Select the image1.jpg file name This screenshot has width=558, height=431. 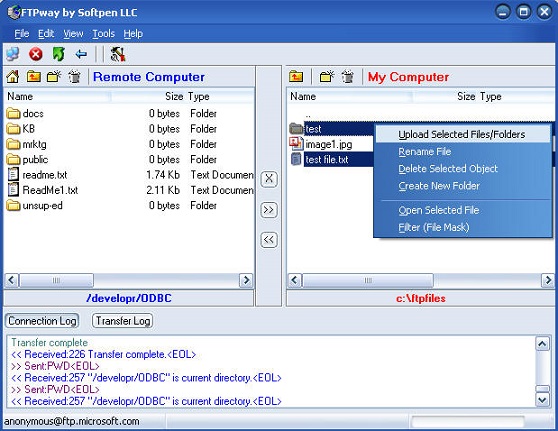click(329, 144)
